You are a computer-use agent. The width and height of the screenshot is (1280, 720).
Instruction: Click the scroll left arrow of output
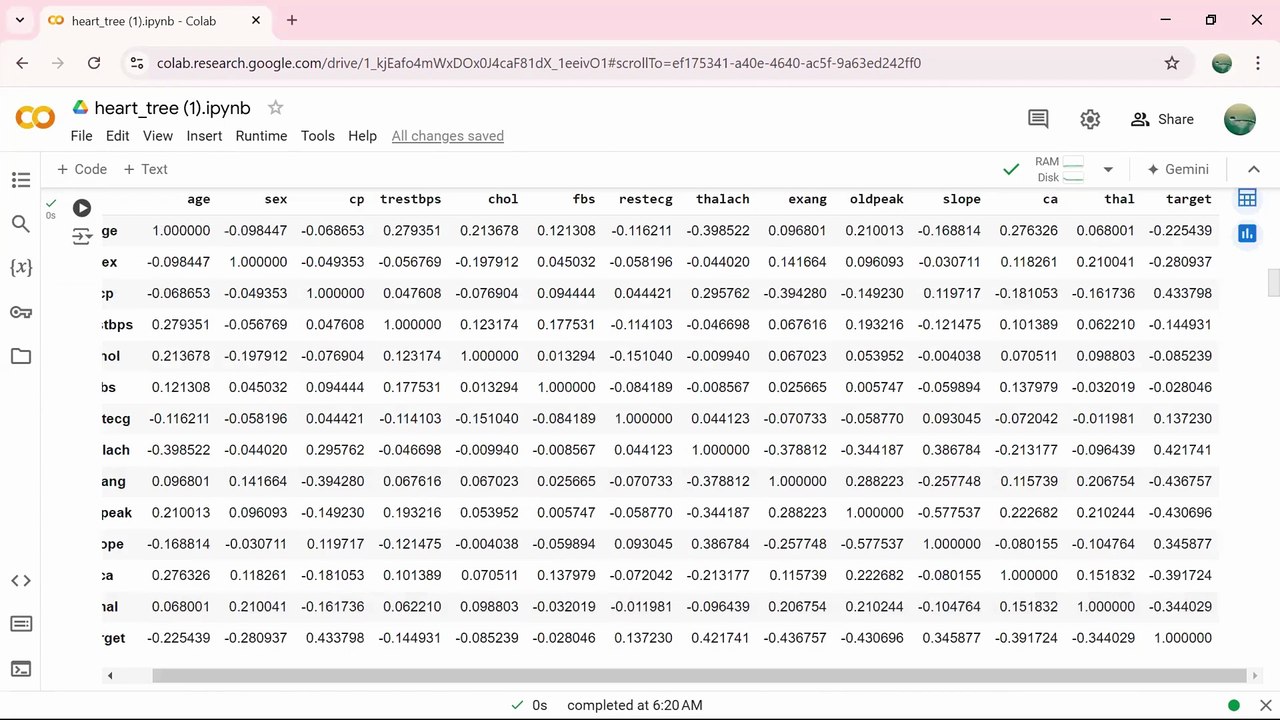coord(109,676)
